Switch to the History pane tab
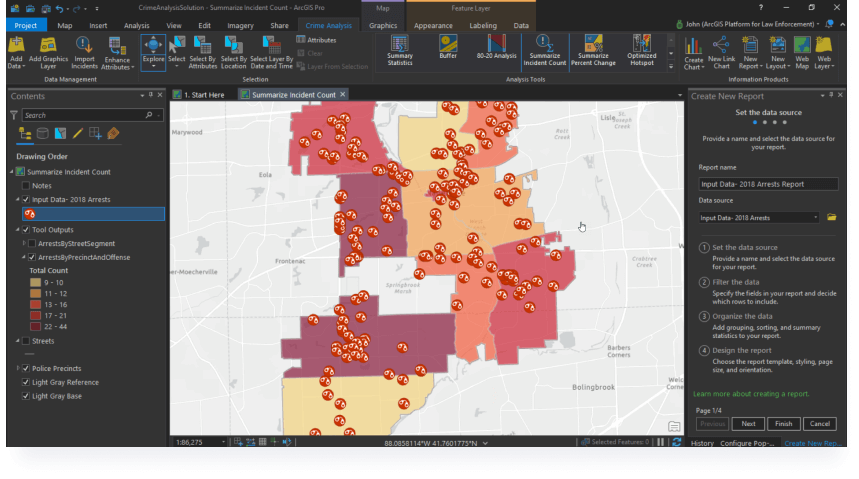 point(702,443)
